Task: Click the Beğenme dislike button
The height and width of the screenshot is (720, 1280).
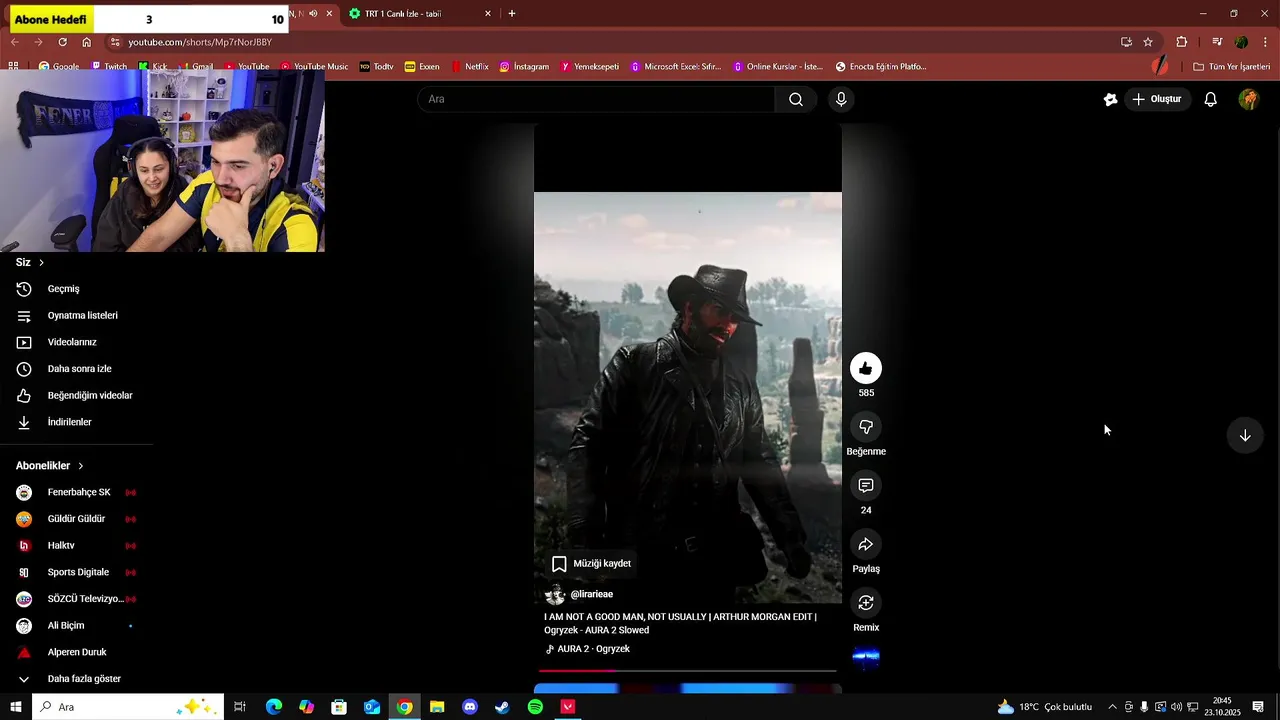Action: (866, 427)
